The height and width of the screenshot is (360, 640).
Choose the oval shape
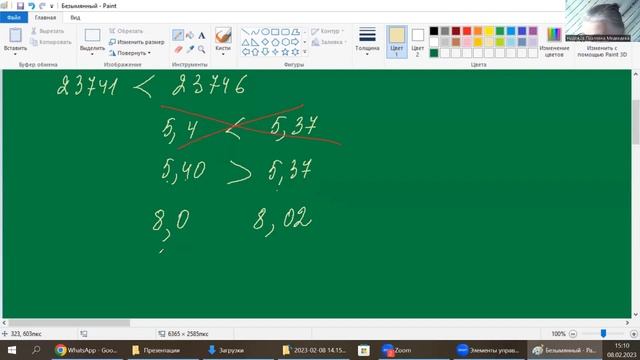(265, 32)
